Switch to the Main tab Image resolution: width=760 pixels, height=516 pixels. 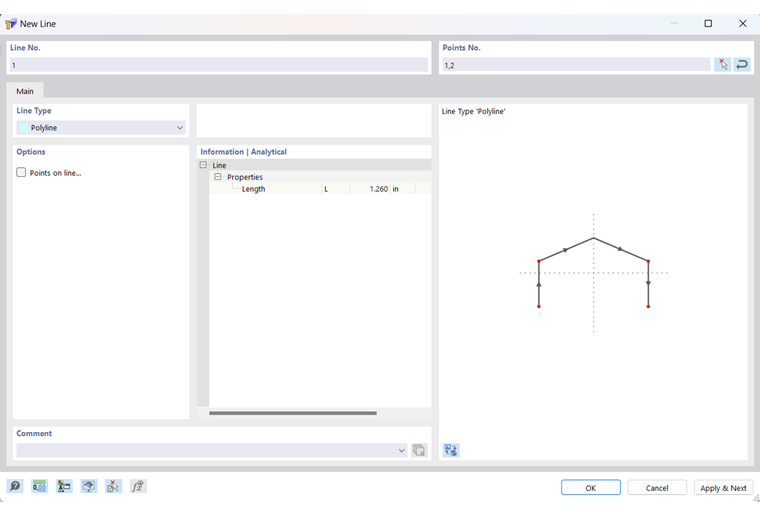pos(25,91)
